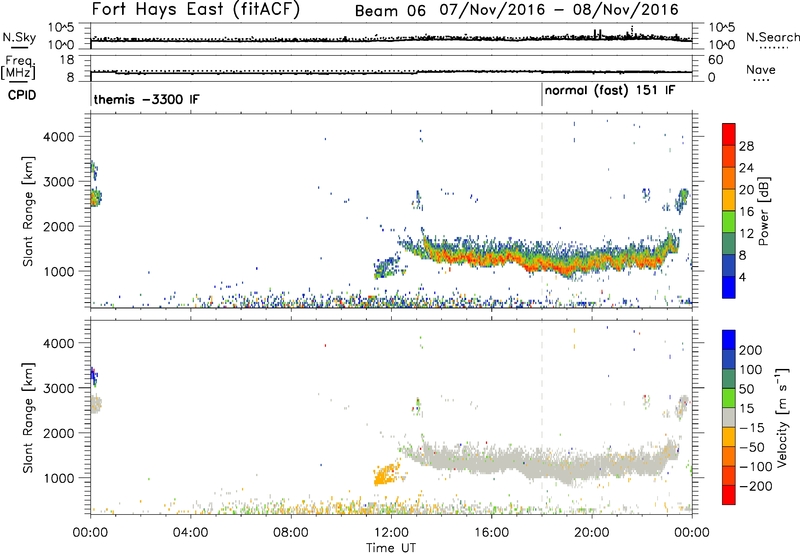Click the 'Freq. [MHz]' label

(18, 68)
